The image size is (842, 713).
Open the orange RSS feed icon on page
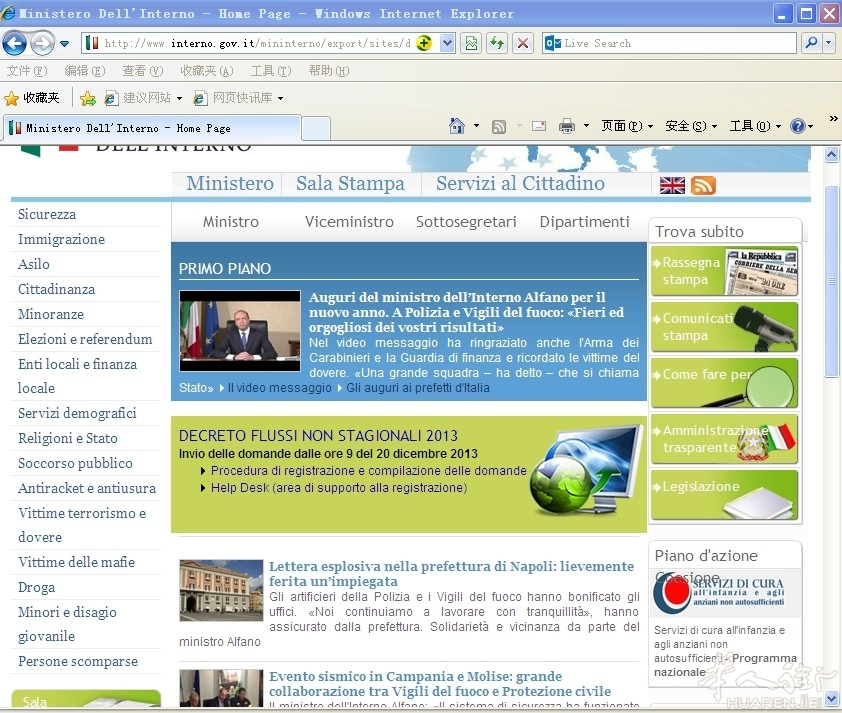tap(703, 186)
